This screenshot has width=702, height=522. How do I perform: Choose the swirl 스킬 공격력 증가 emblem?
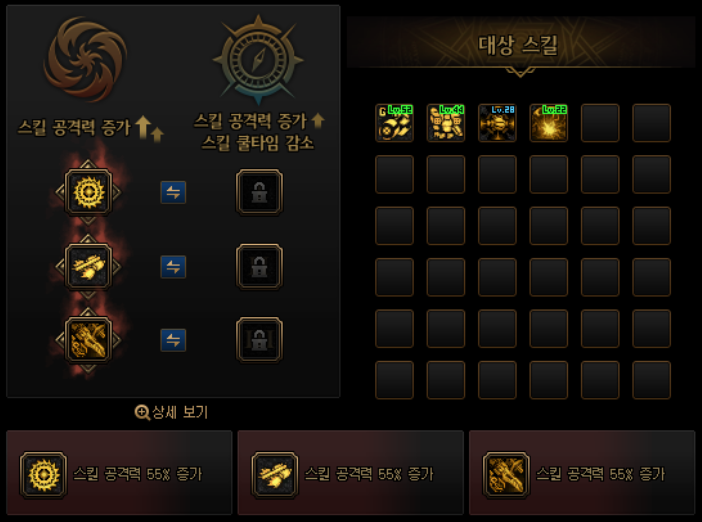[86, 59]
